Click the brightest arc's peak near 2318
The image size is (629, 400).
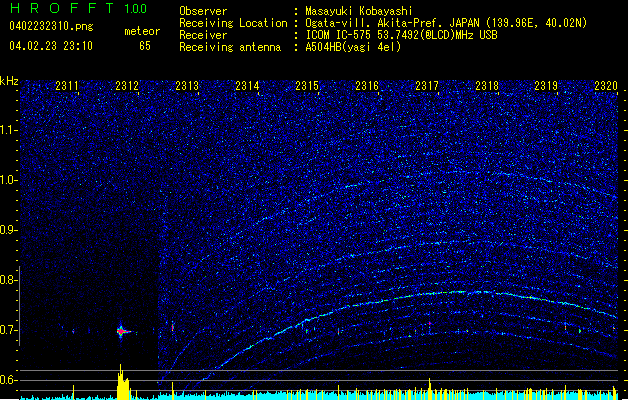[467, 292]
